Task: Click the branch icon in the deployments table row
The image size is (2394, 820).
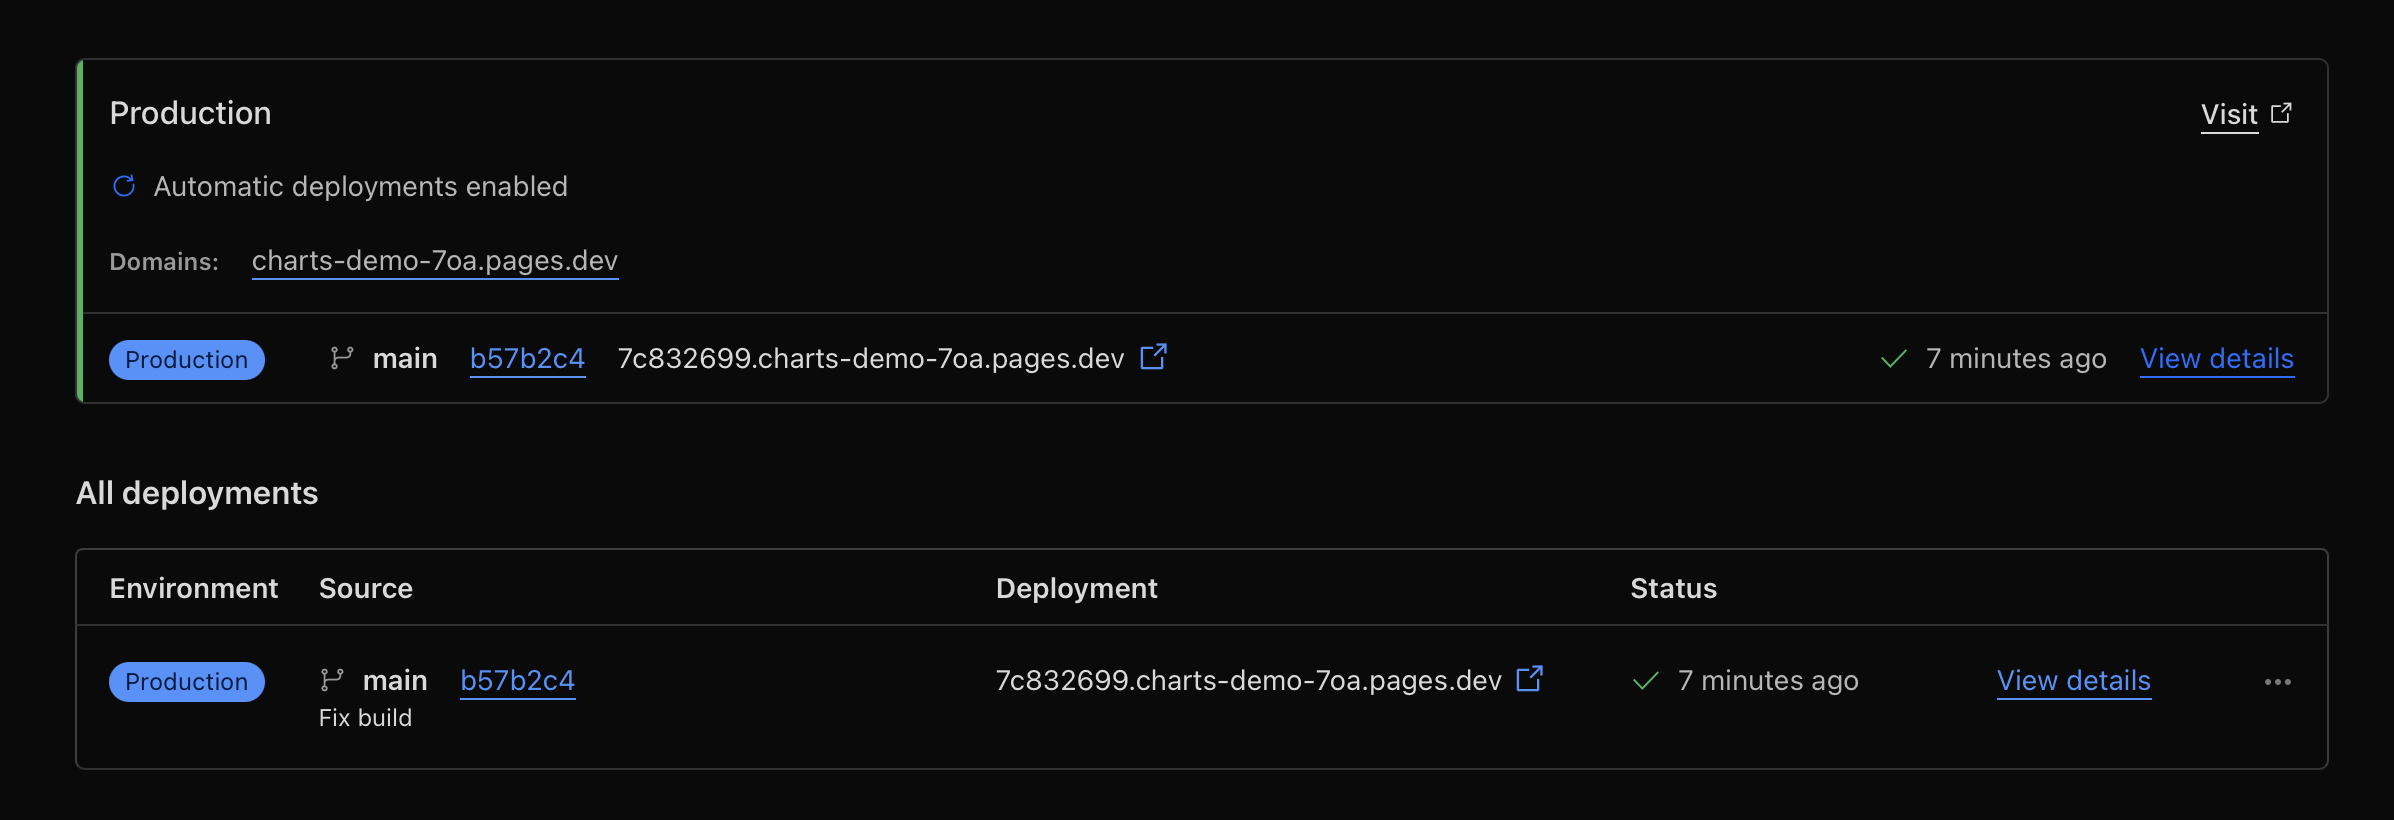Action: click(x=332, y=680)
